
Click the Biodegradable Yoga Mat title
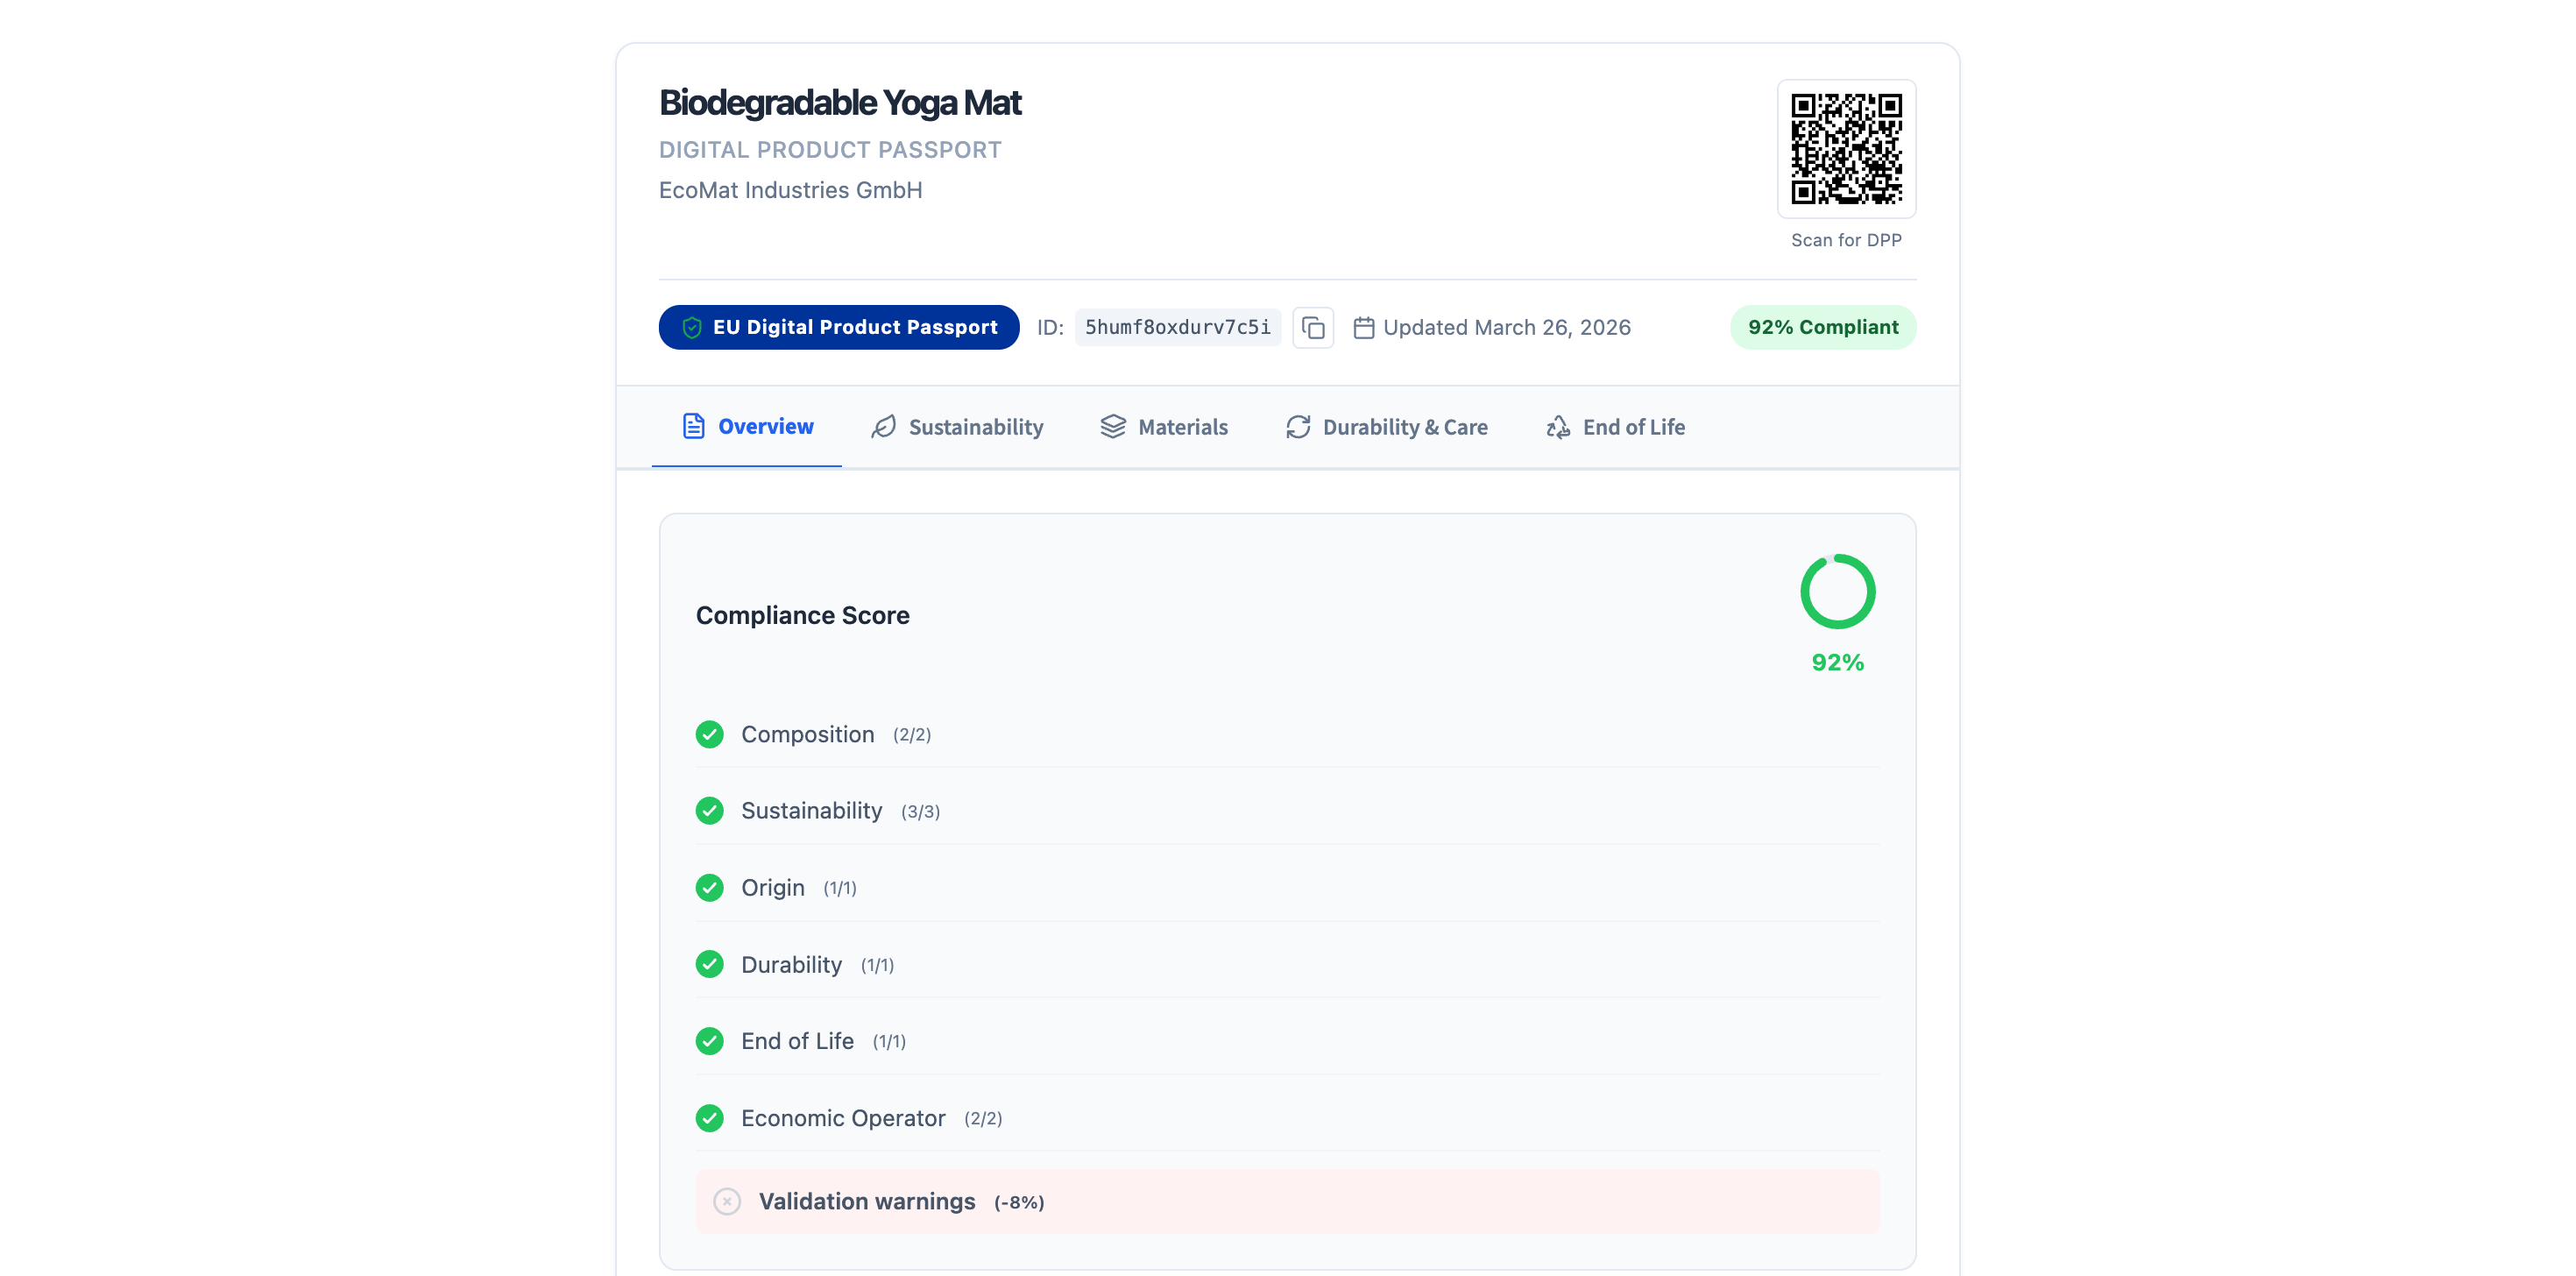(840, 103)
